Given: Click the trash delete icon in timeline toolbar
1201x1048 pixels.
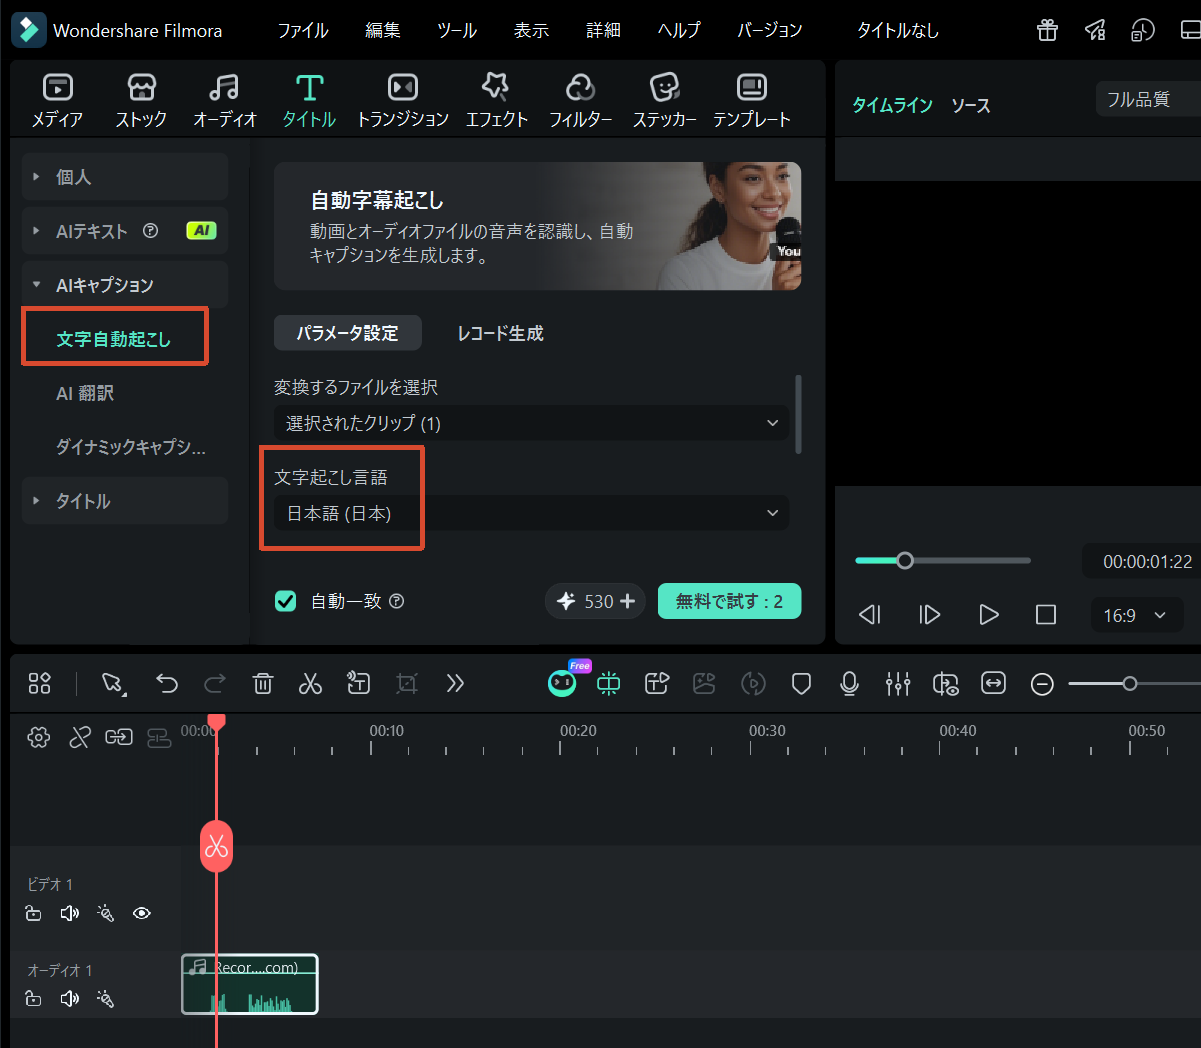Looking at the screenshot, I should (263, 683).
